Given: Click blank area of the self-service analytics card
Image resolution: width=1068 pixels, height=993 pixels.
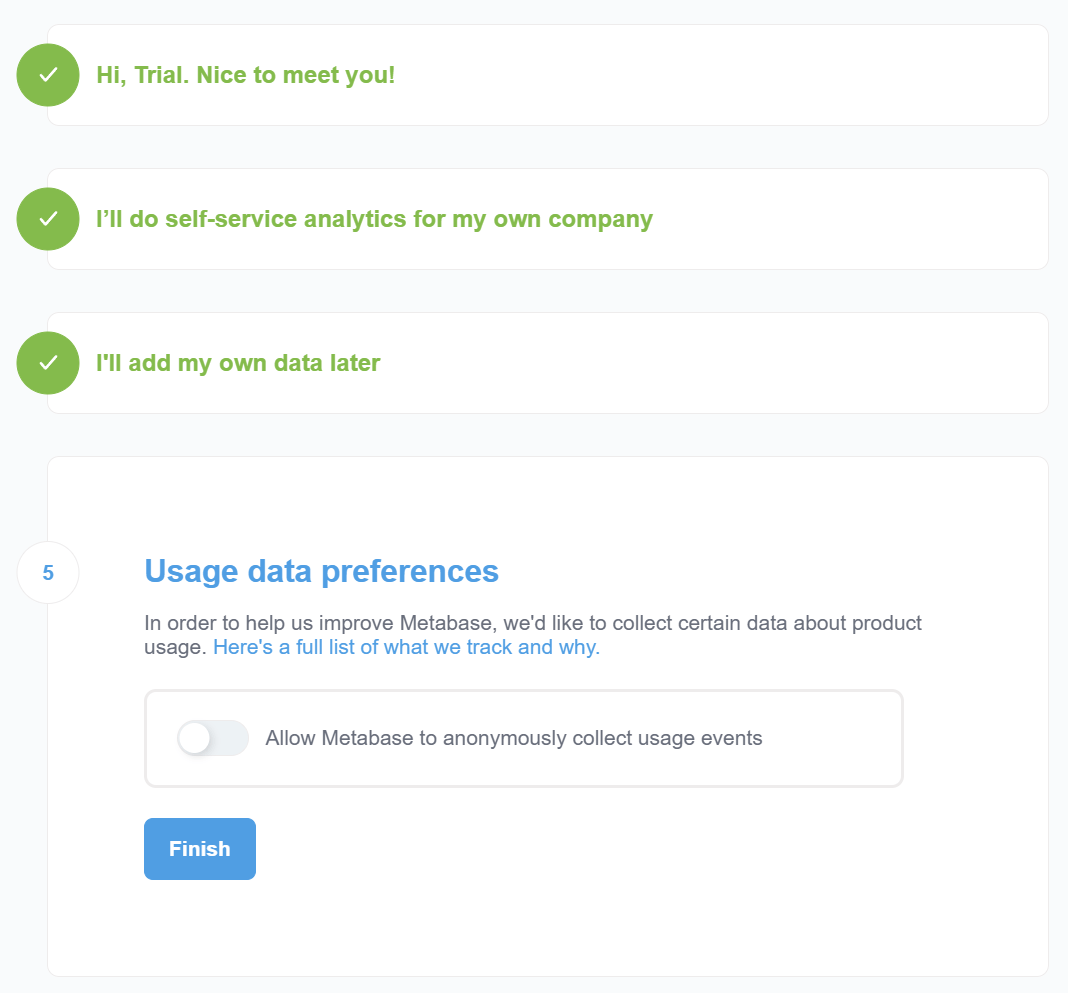Looking at the screenshot, I should point(850,219).
